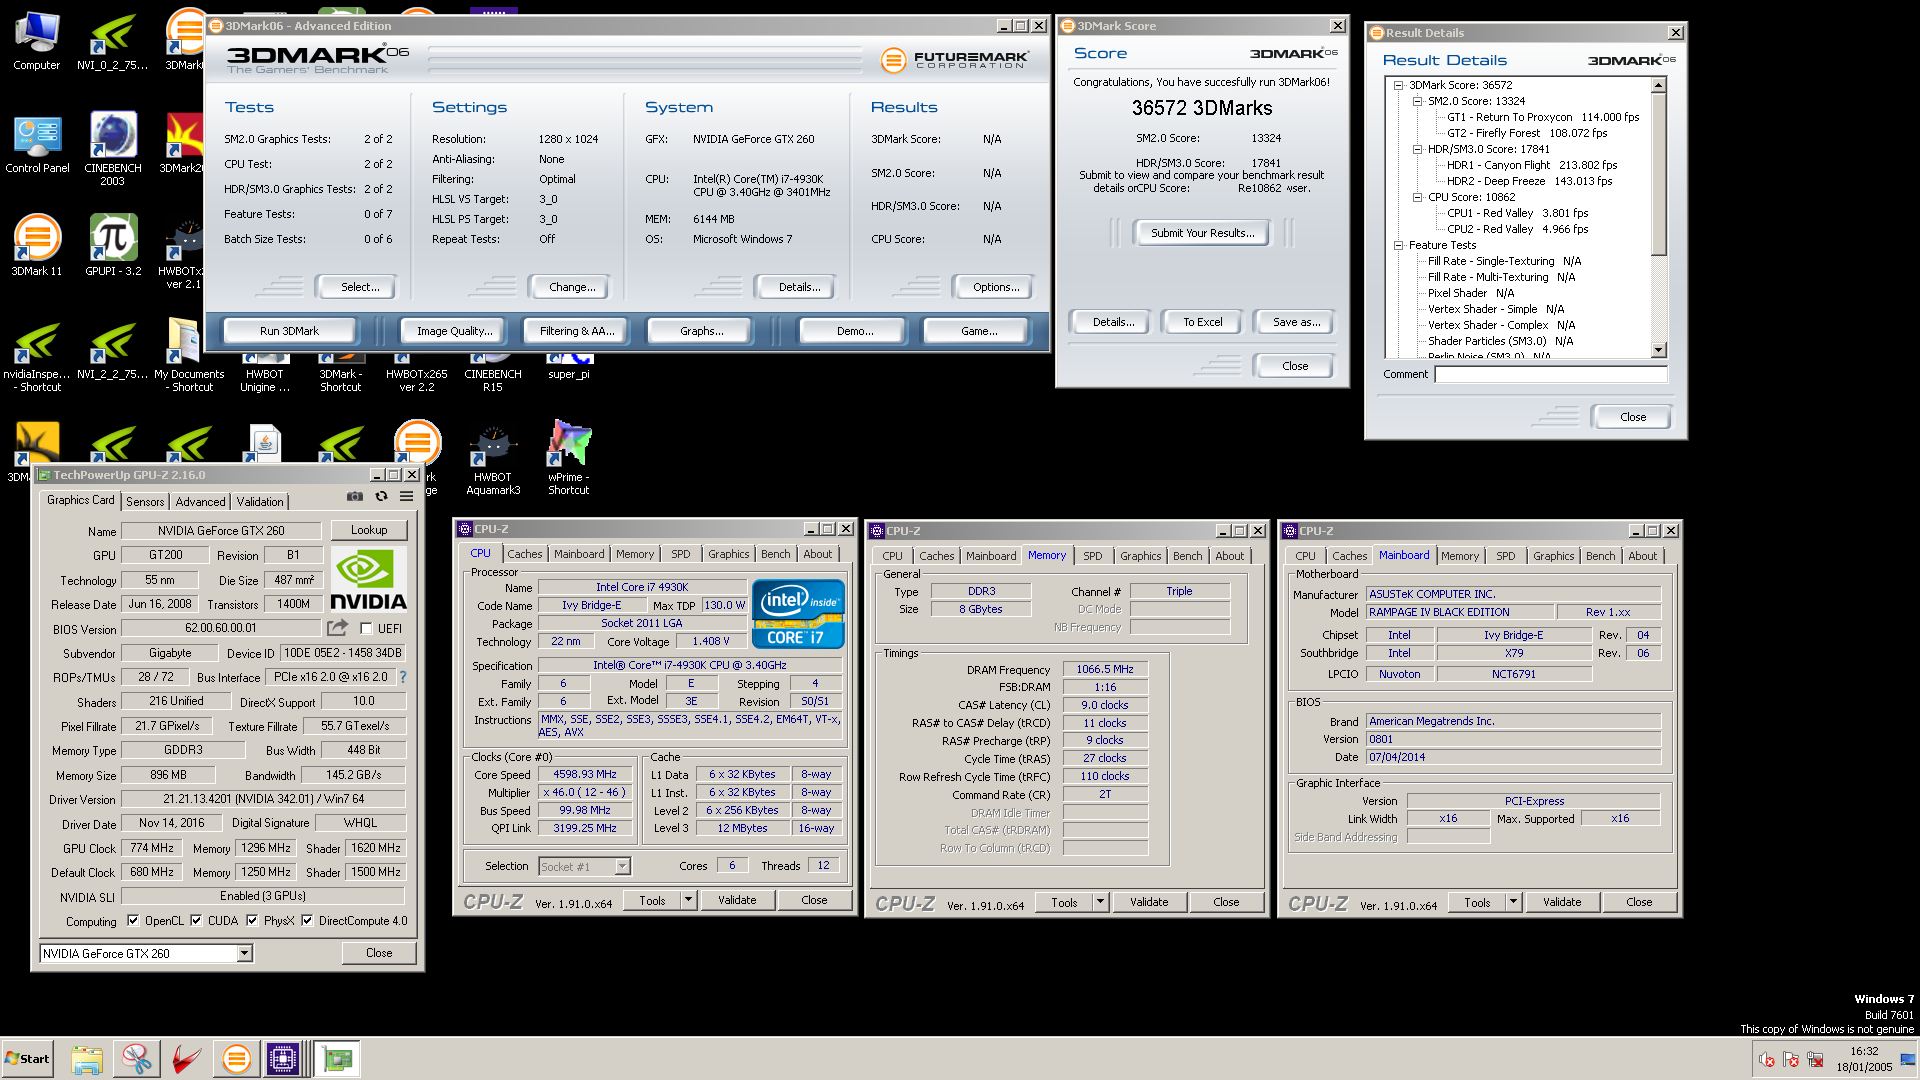Open Tools dropdown arrow in first CPU-Z window
Image resolution: width=1920 pixels, height=1080 pixels.
tap(688, 900)
